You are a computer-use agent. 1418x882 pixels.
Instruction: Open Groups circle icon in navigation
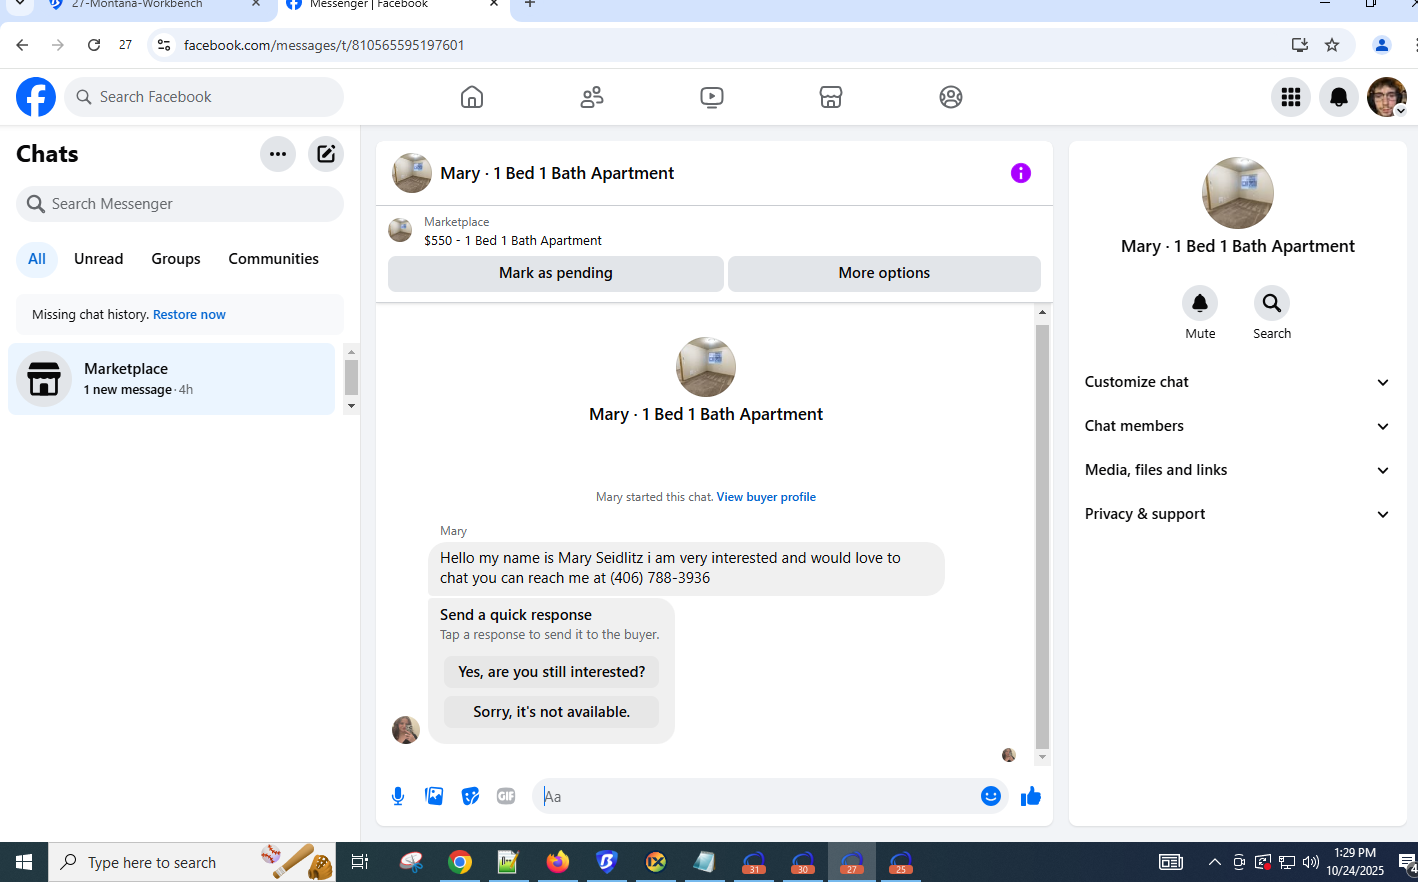[951, 97]
